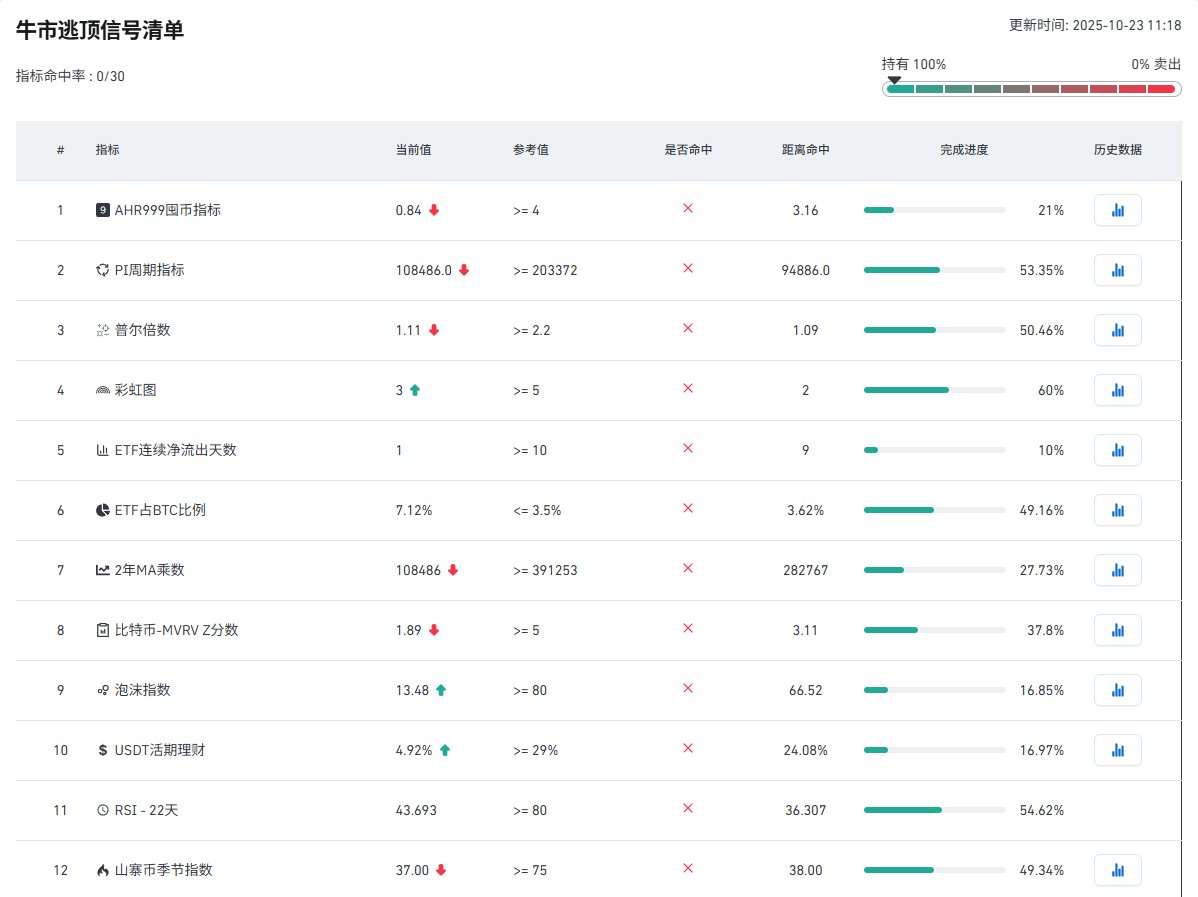1198x897 pixels.
Task: Show history chart for ETF连续净流出天数
Action: (1117, 450)
